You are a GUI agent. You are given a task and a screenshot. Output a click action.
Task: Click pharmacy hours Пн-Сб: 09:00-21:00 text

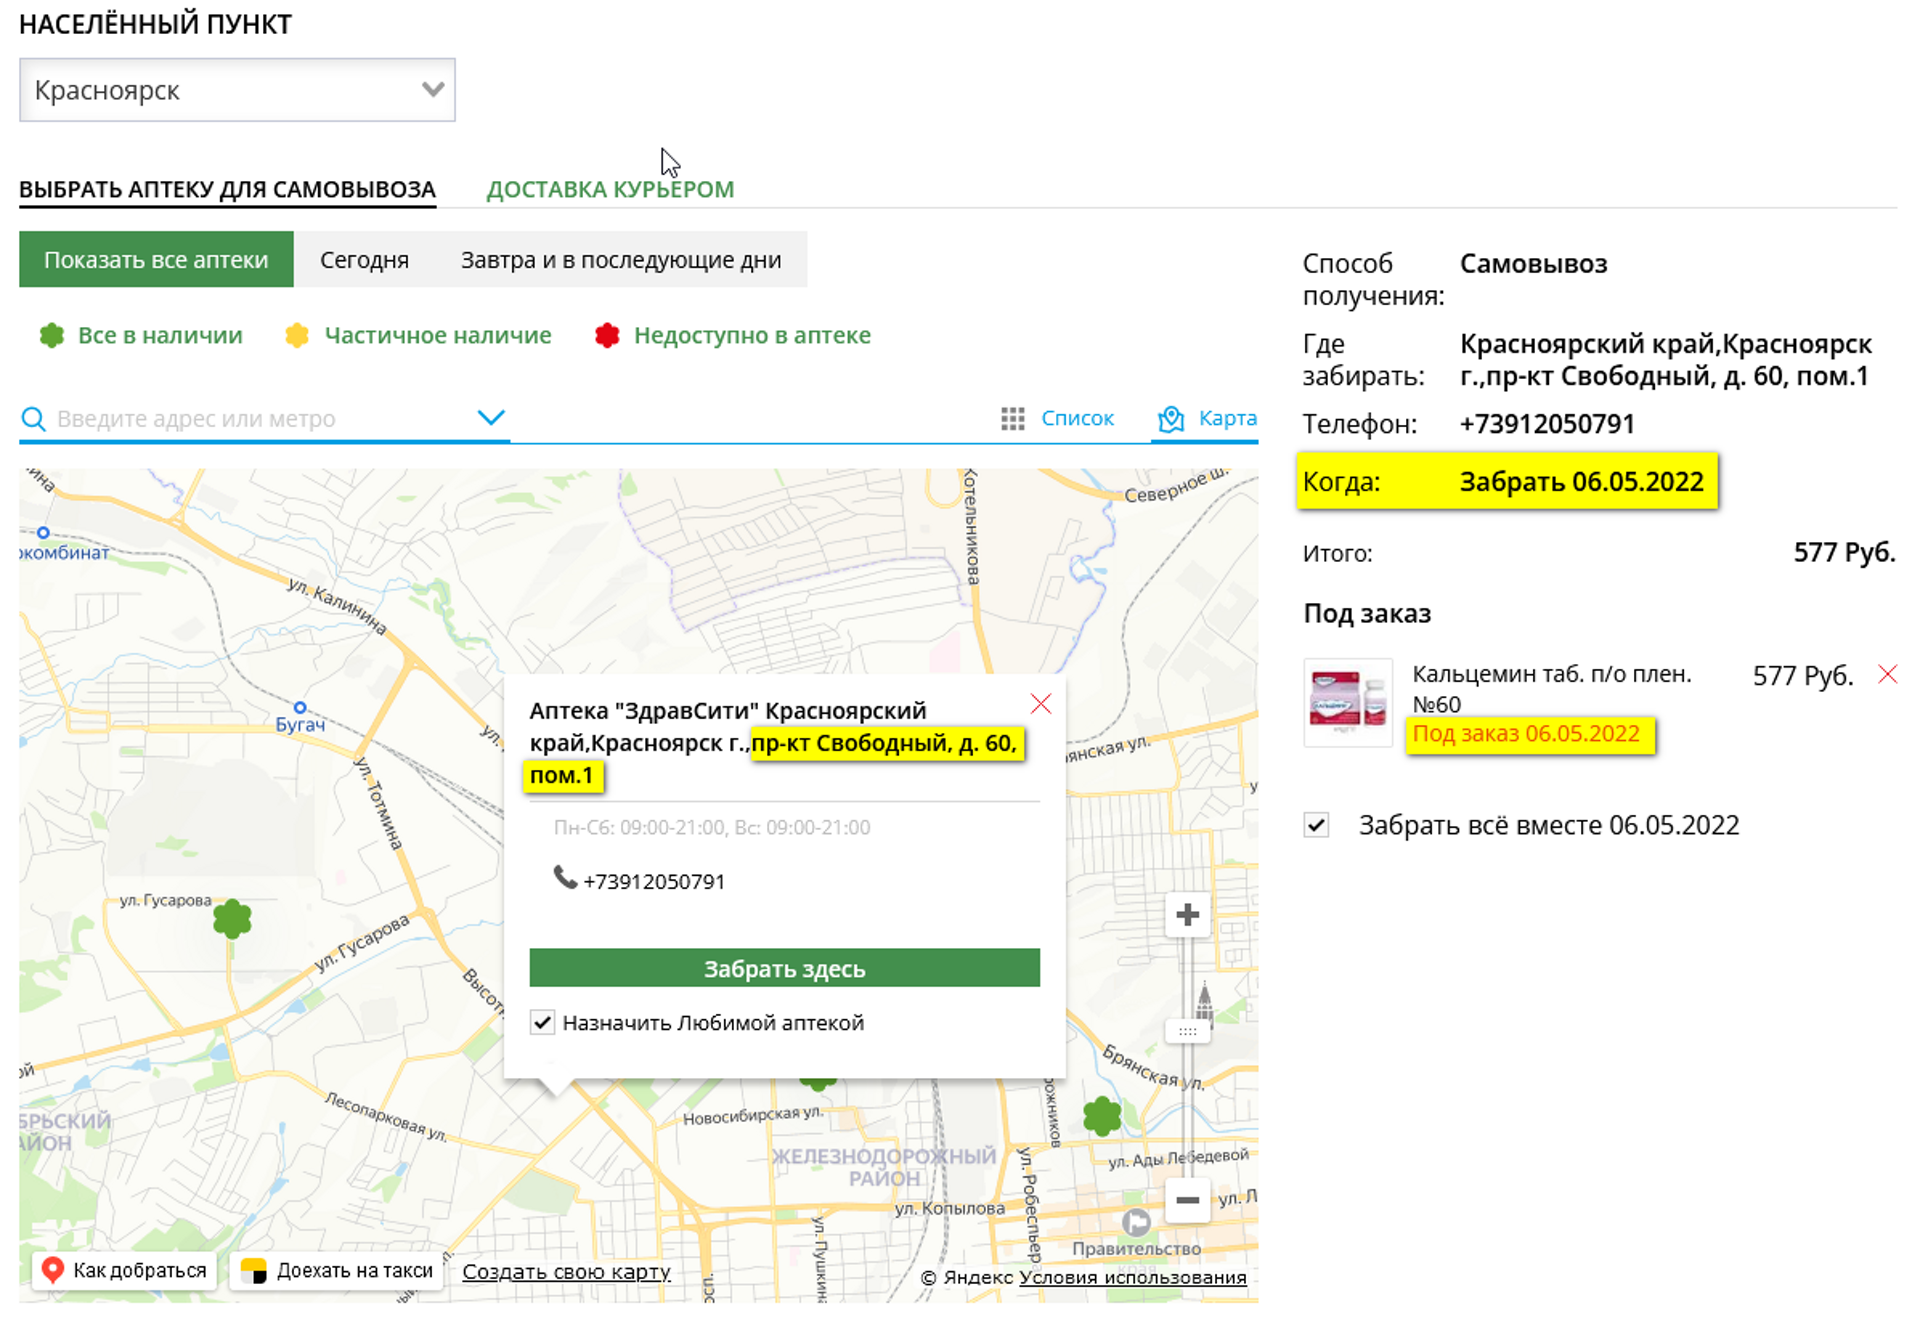point(712,827)
